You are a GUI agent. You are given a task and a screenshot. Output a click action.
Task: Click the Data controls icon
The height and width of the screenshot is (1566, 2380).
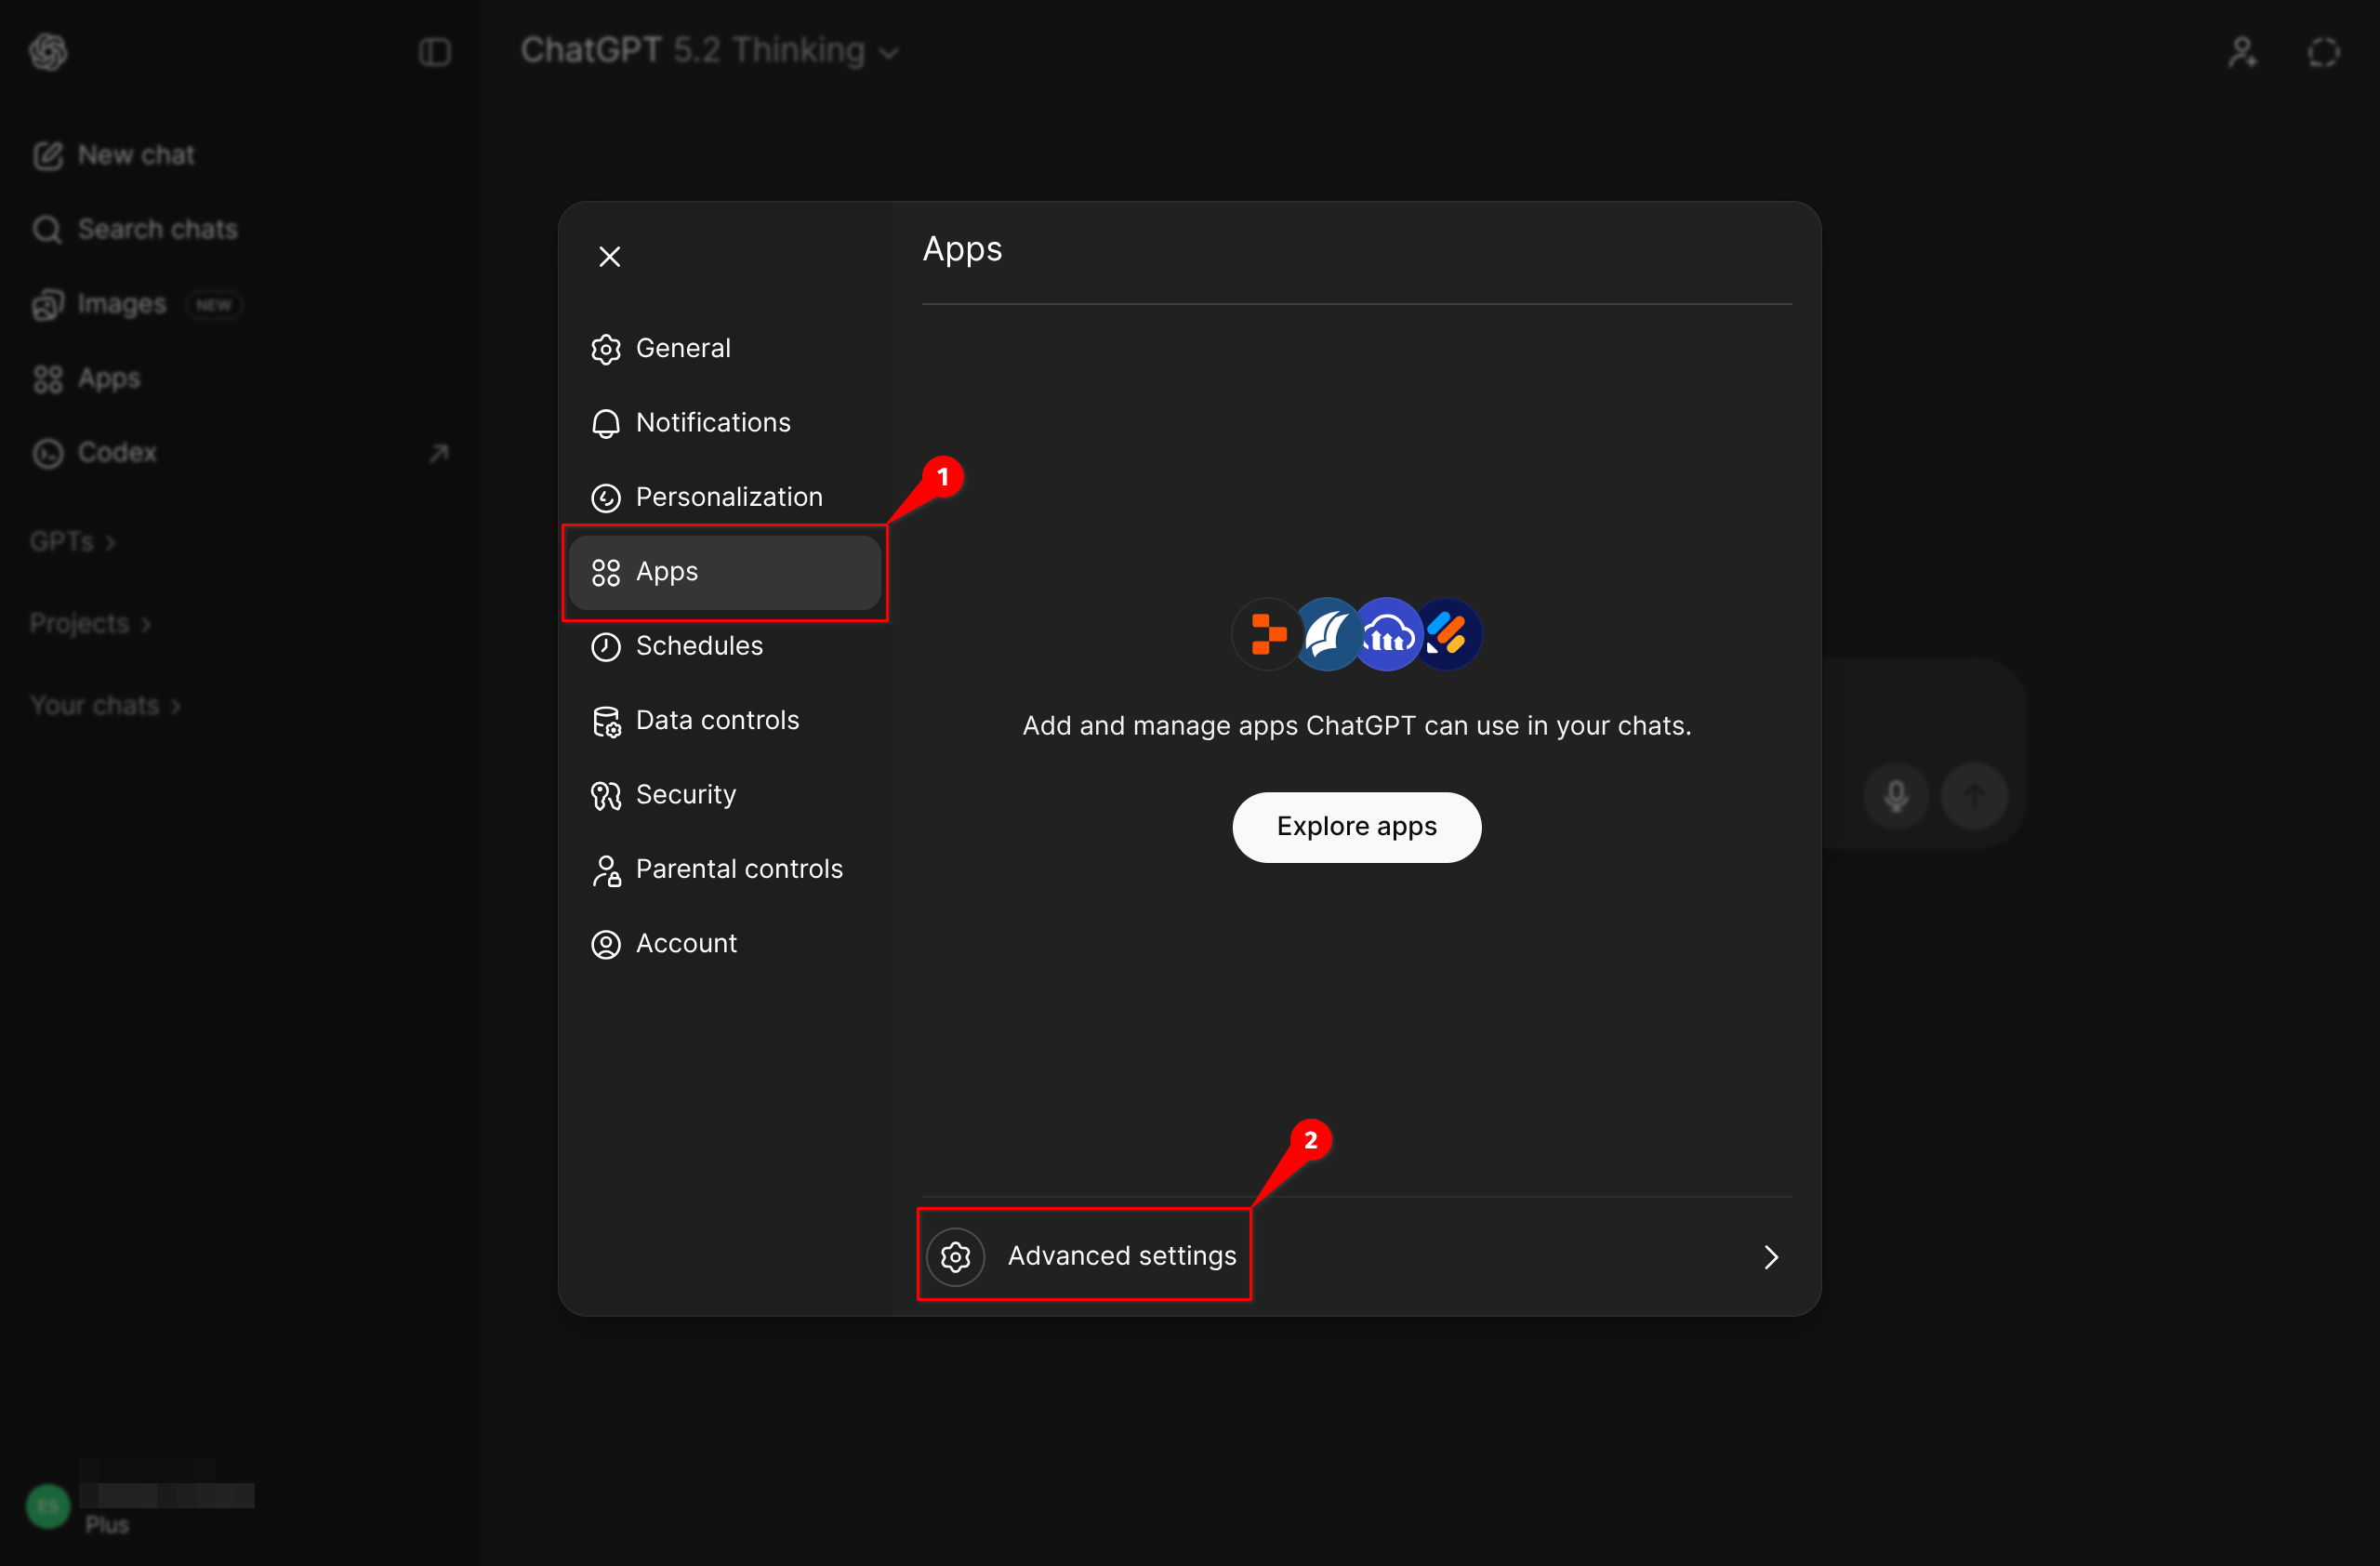(606, 721)
